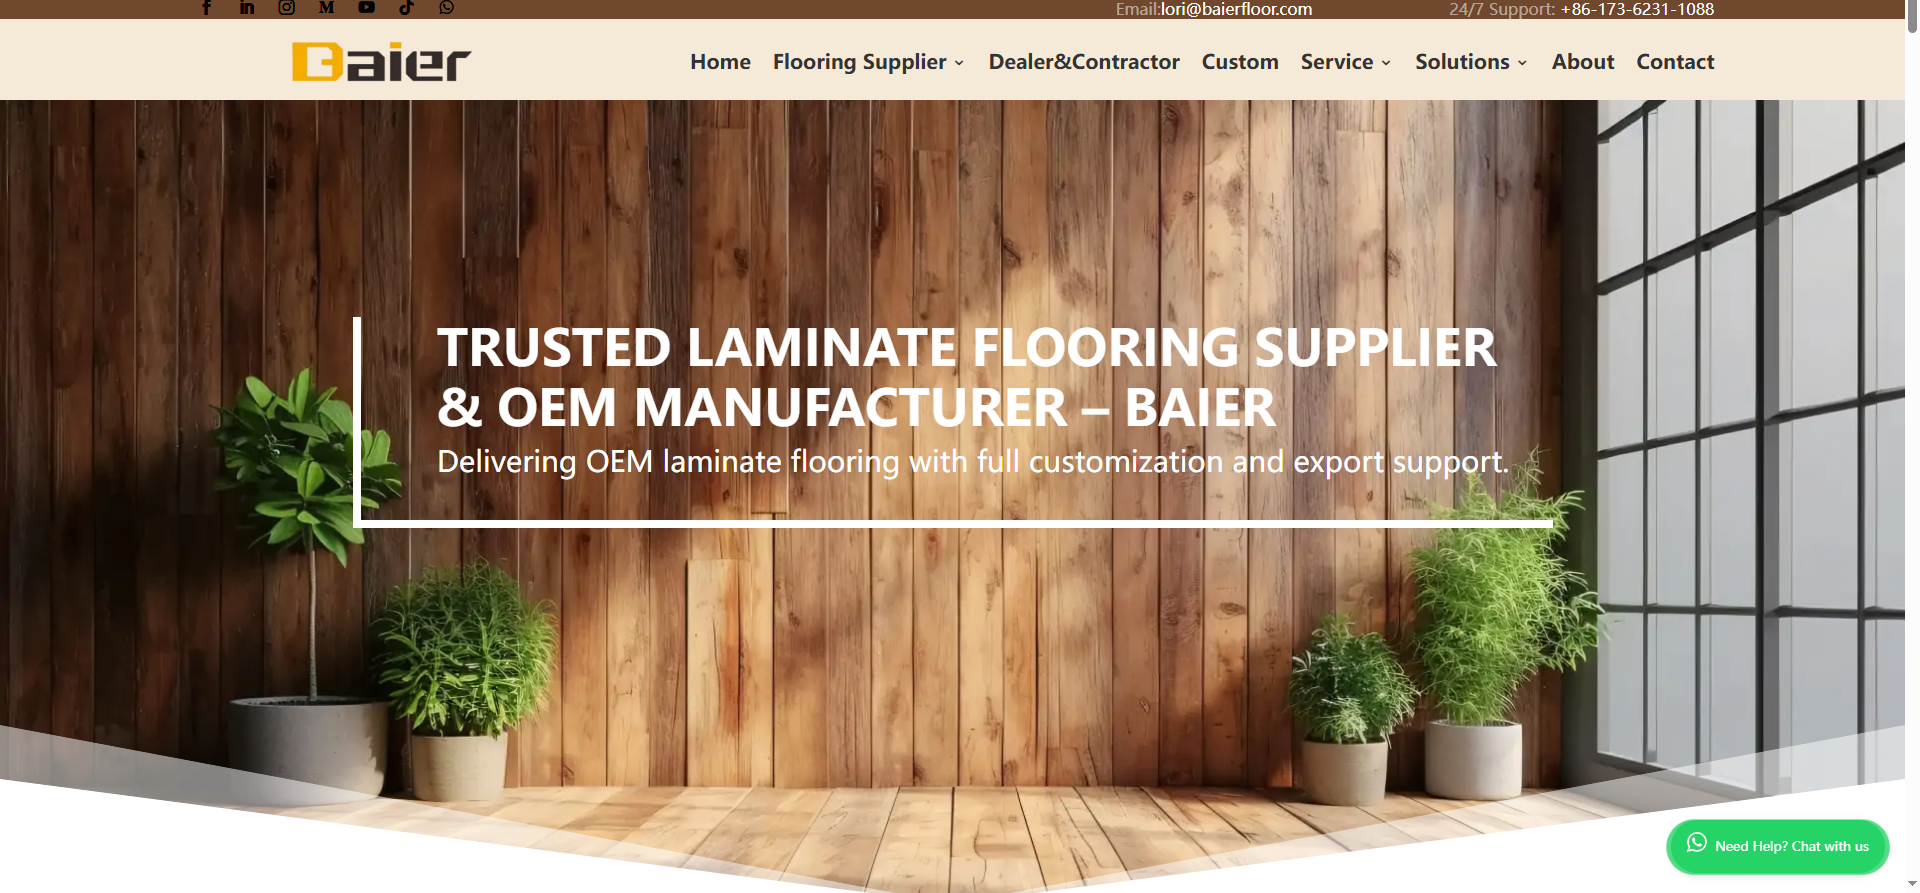Click the Need Help? Chat with us button
1920x893 pixels.
tap(1777, 847)
